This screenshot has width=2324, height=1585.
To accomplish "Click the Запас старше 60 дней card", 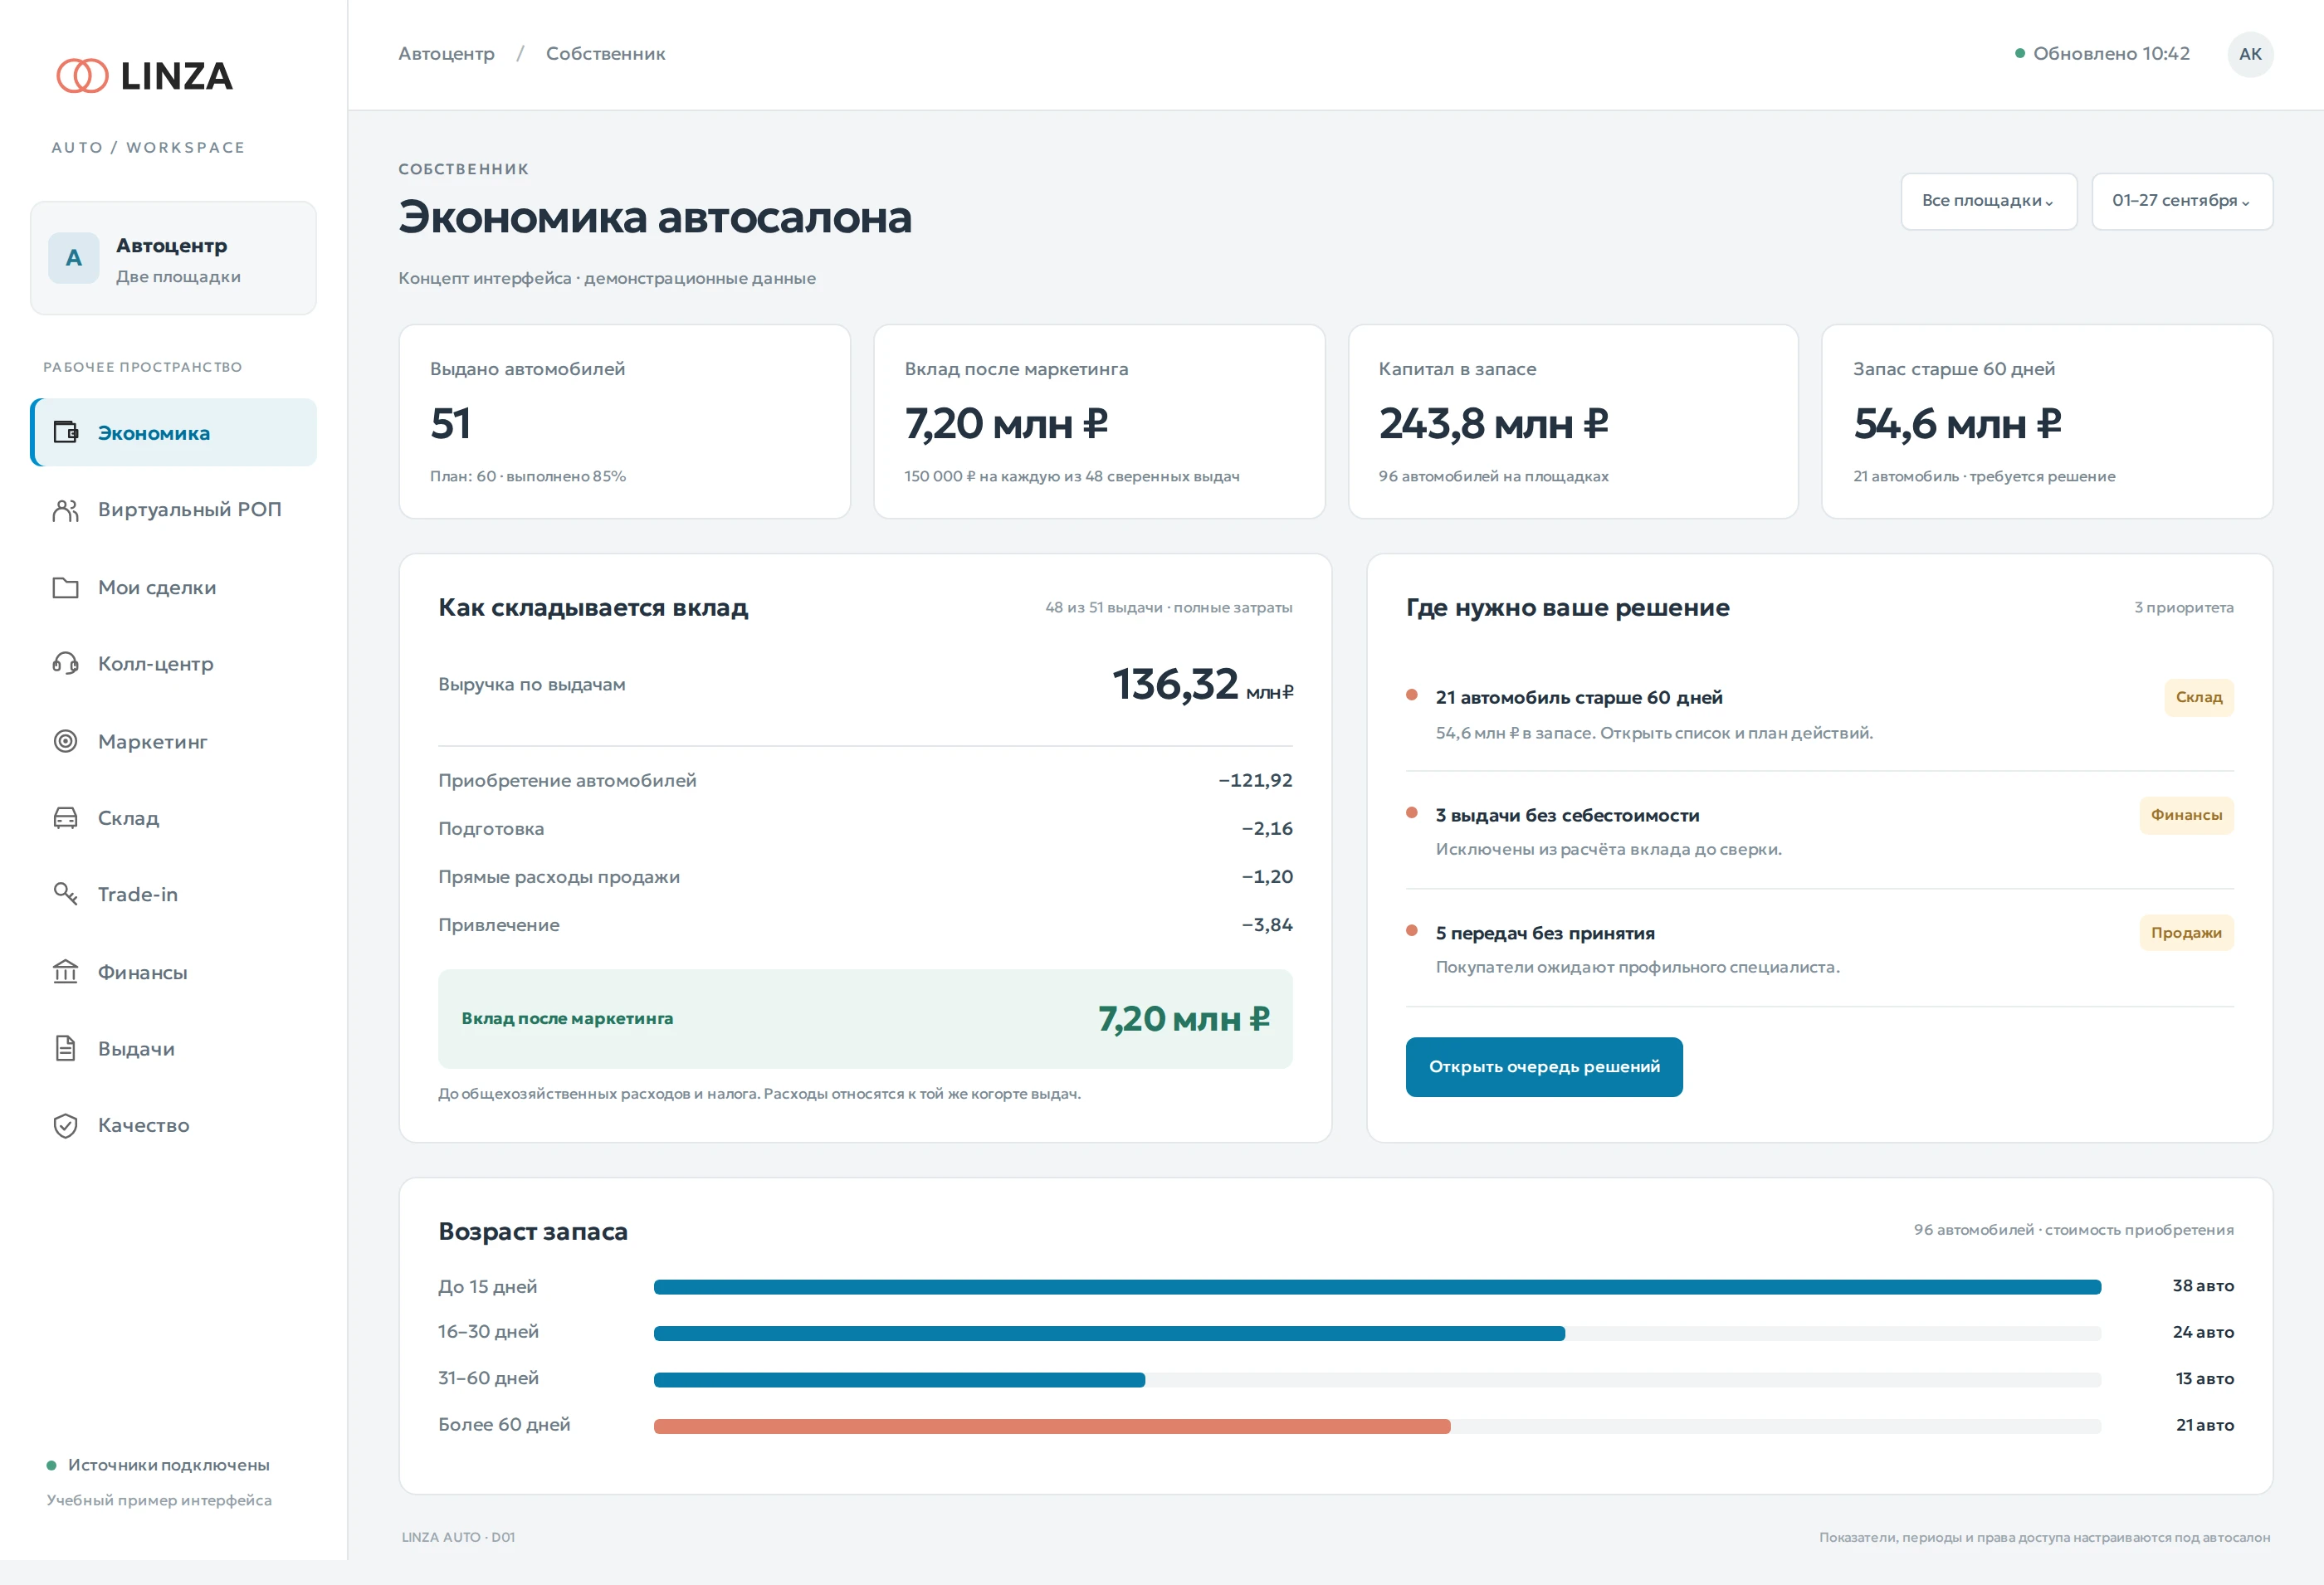I will (2047, 421).
